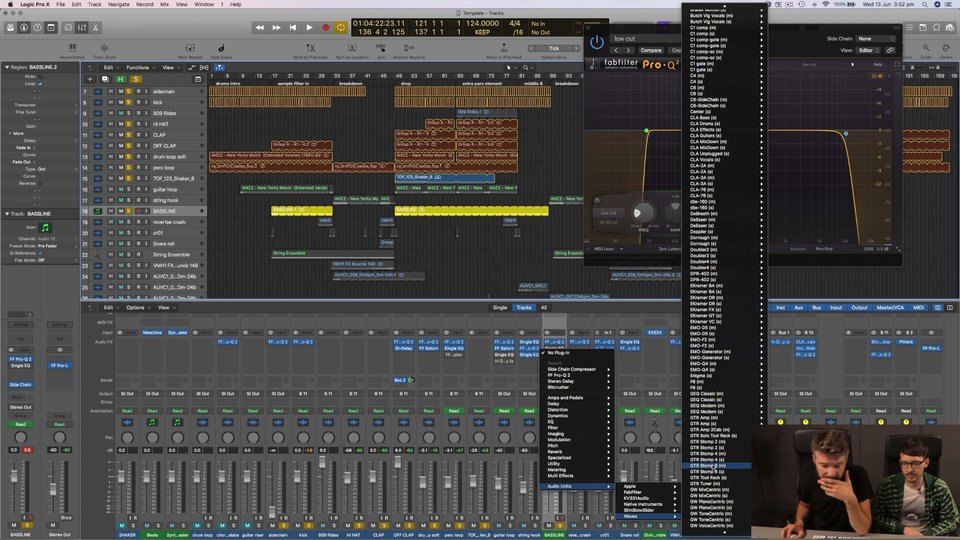Click the blue high cut EQ node
Image resolution: width=960 pixels, height=540 pixels.
tap(846, 133)
